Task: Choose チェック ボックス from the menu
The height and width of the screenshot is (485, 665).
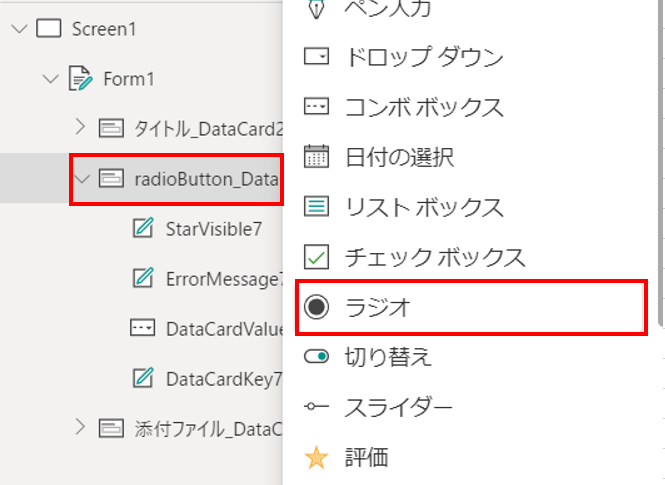Action: click(434, 257)
